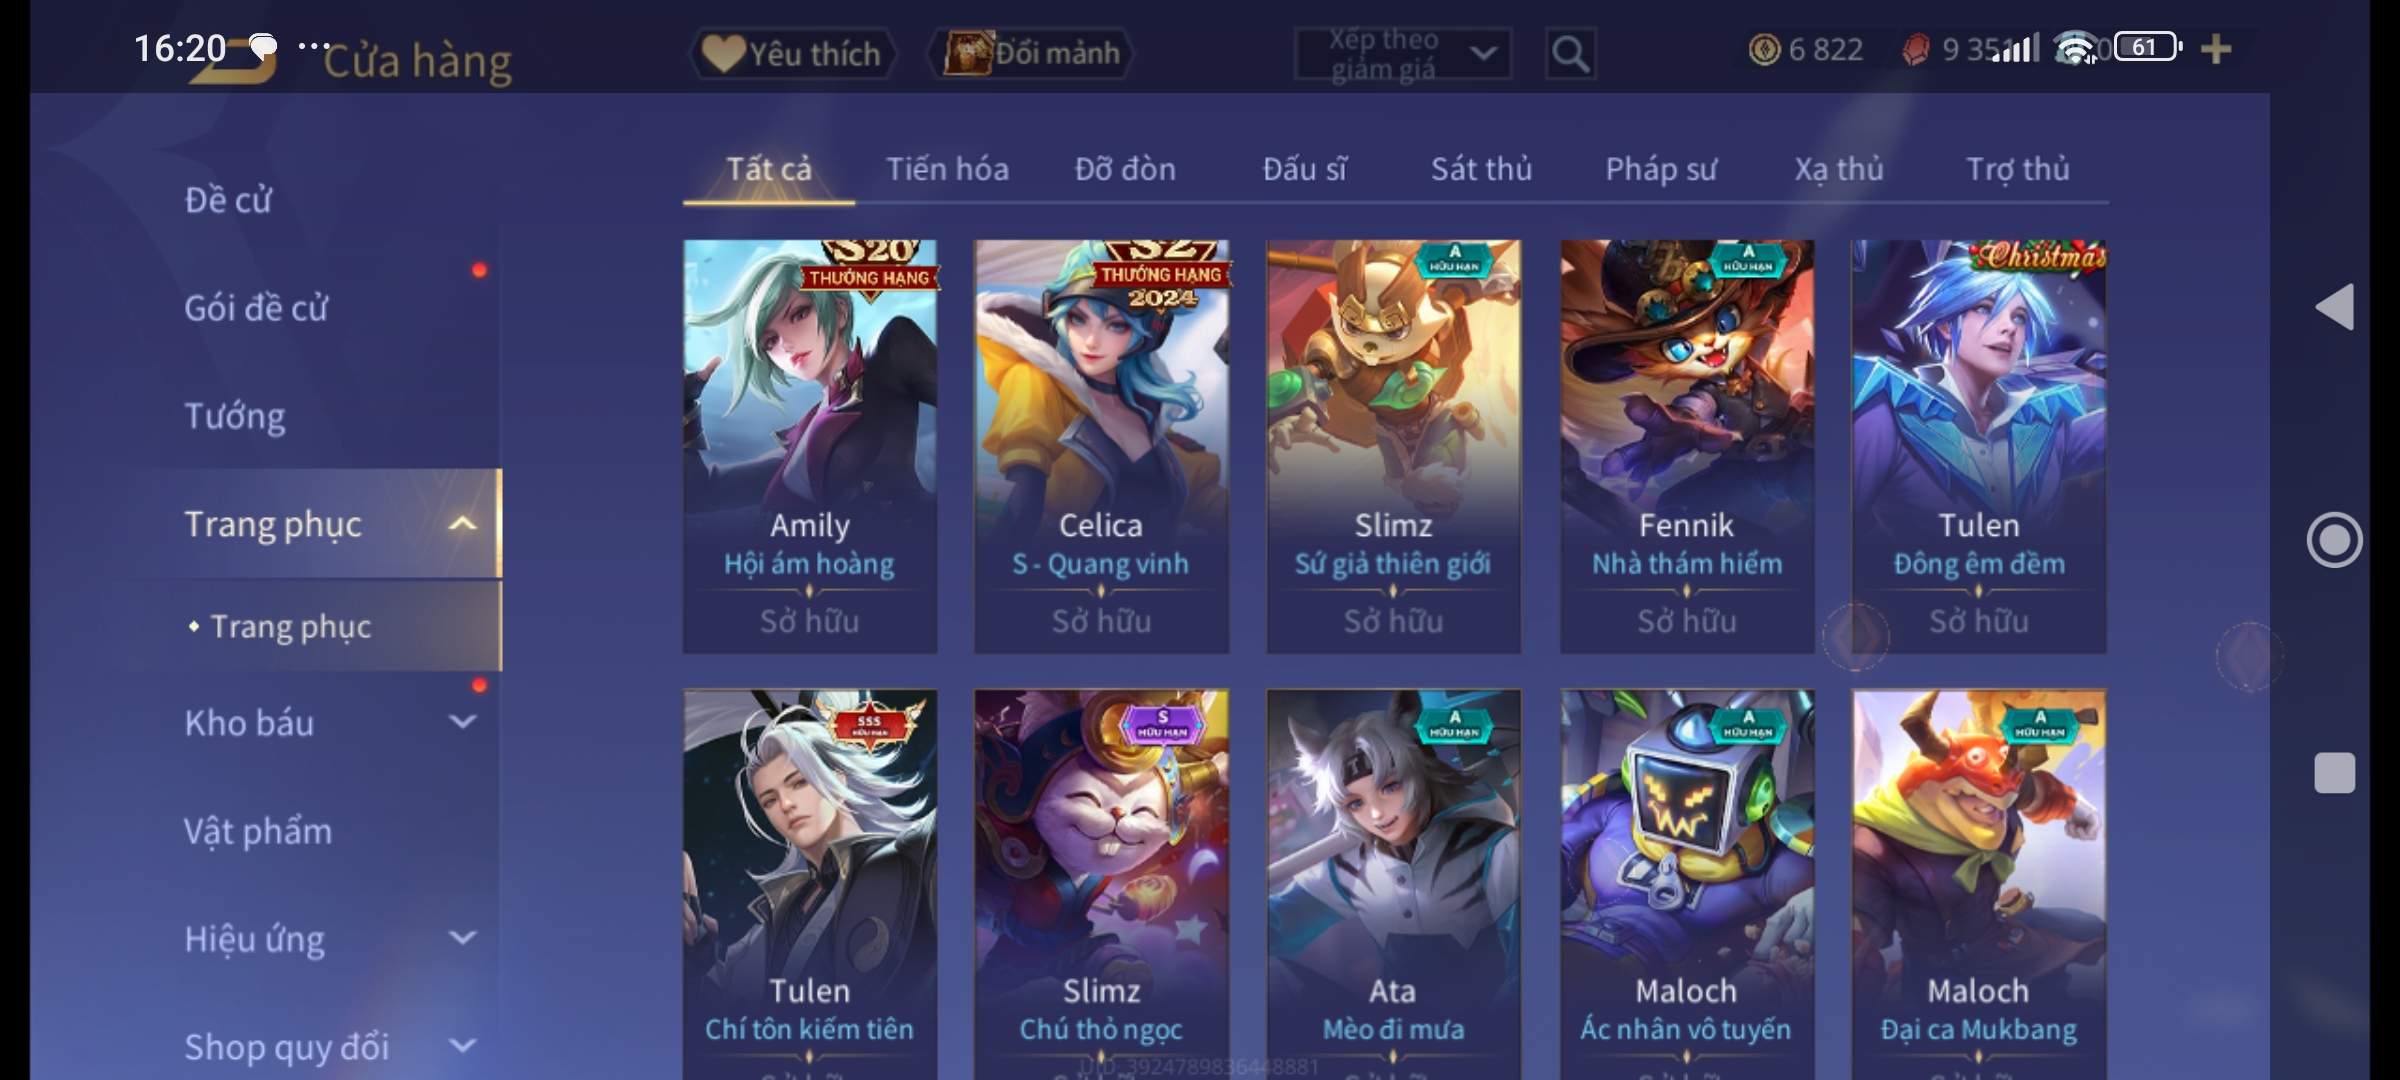Open Tulen Đông êm đềm skin card
Image resolution: width=2400 pixels, height=1080 pixels.
pos(1979,446)
